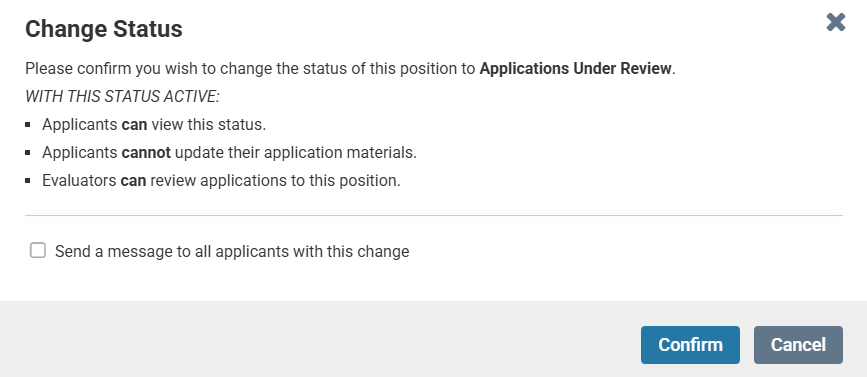The image size is (867, 377).
Task: Click the 'WITH THIS STATUS ACTIVE:' italic line
Action: (122, 97)
